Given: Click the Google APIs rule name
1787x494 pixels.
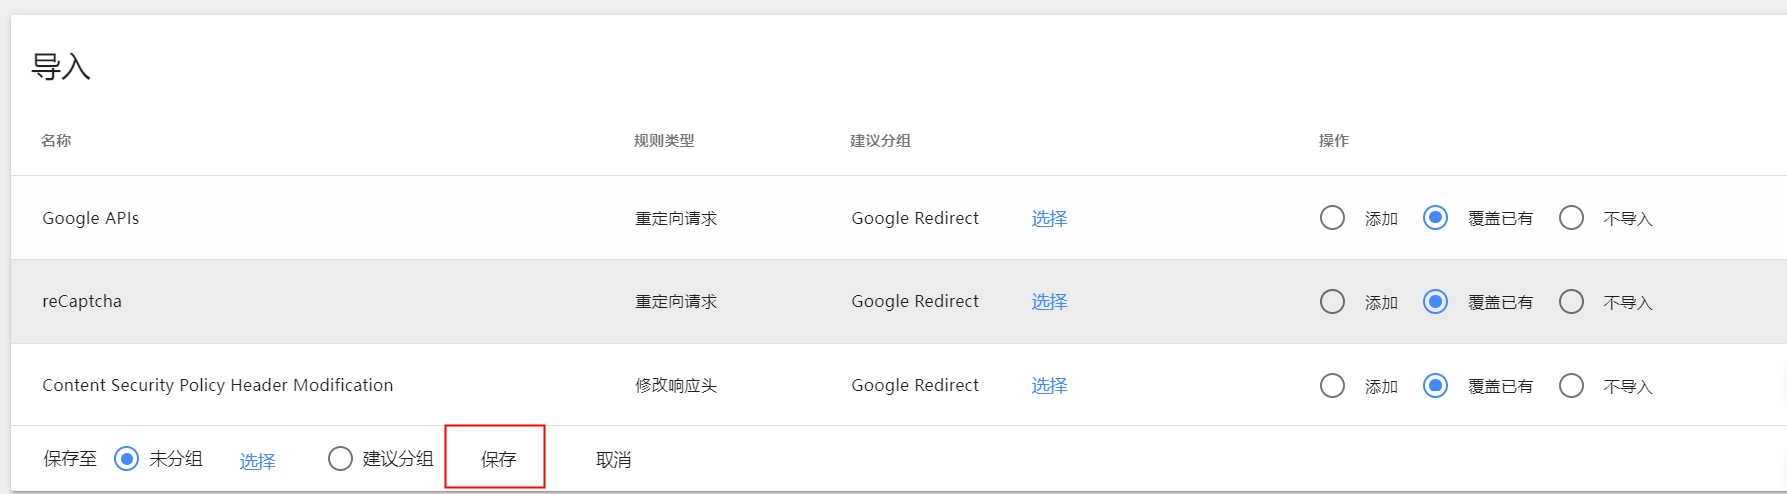Looking at the screenshot, I should (91, 218).
